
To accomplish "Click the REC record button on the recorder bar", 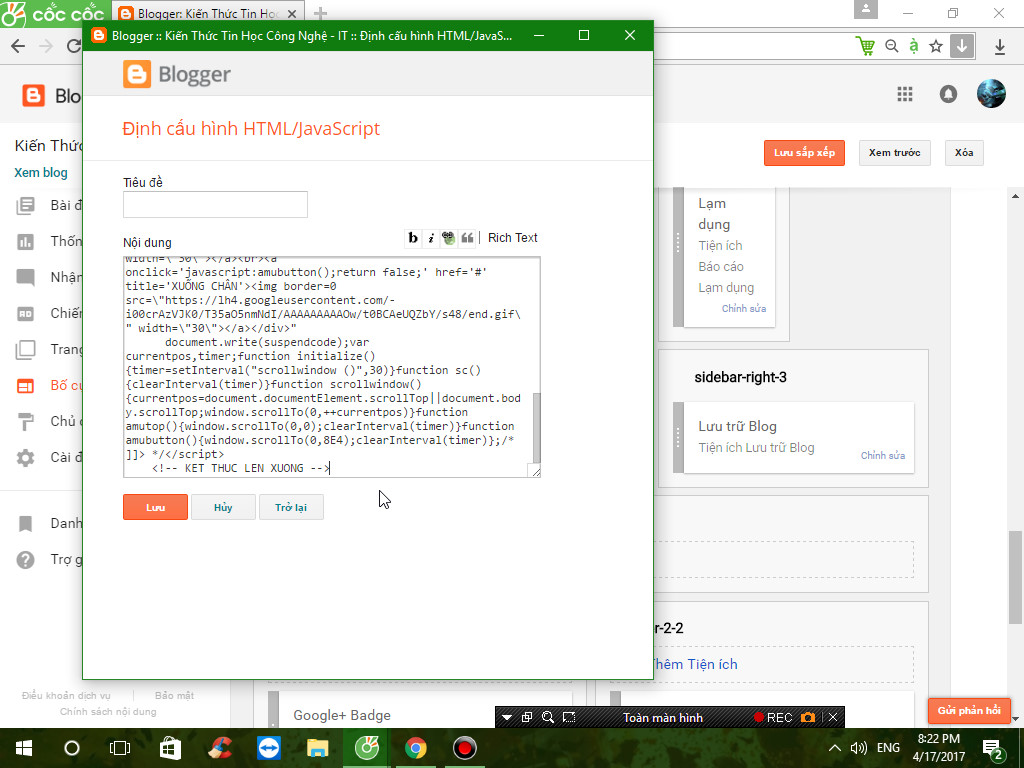I will point(773,718).
